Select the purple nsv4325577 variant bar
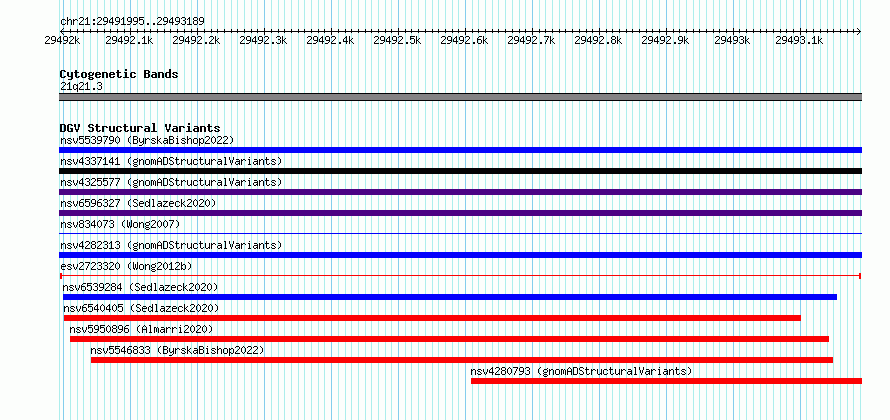This screenshot has height=420, width=890. (x=460, y=192)
